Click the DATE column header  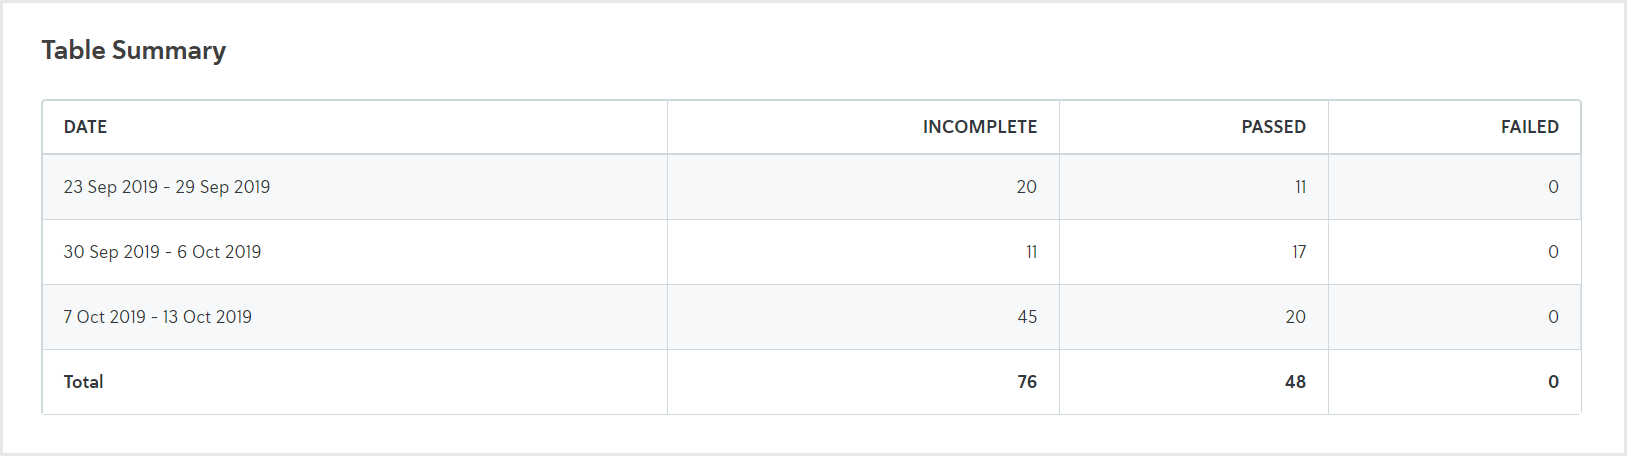point(85,127)
